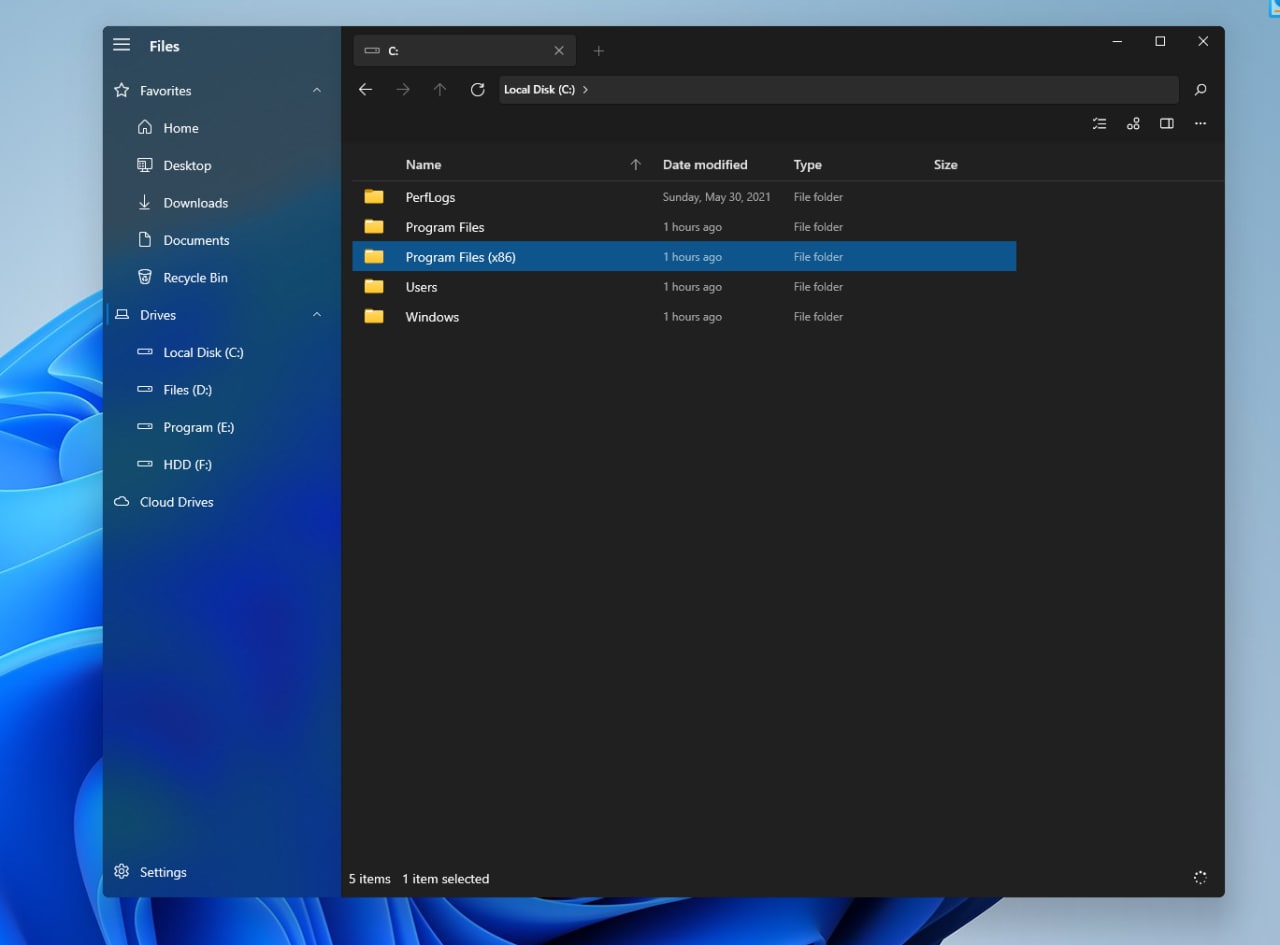The height and width of the screenshot is (945, 1280).
Task: Click the Favorites star icon
Action: pyautogui.click(x=122, y=90)
